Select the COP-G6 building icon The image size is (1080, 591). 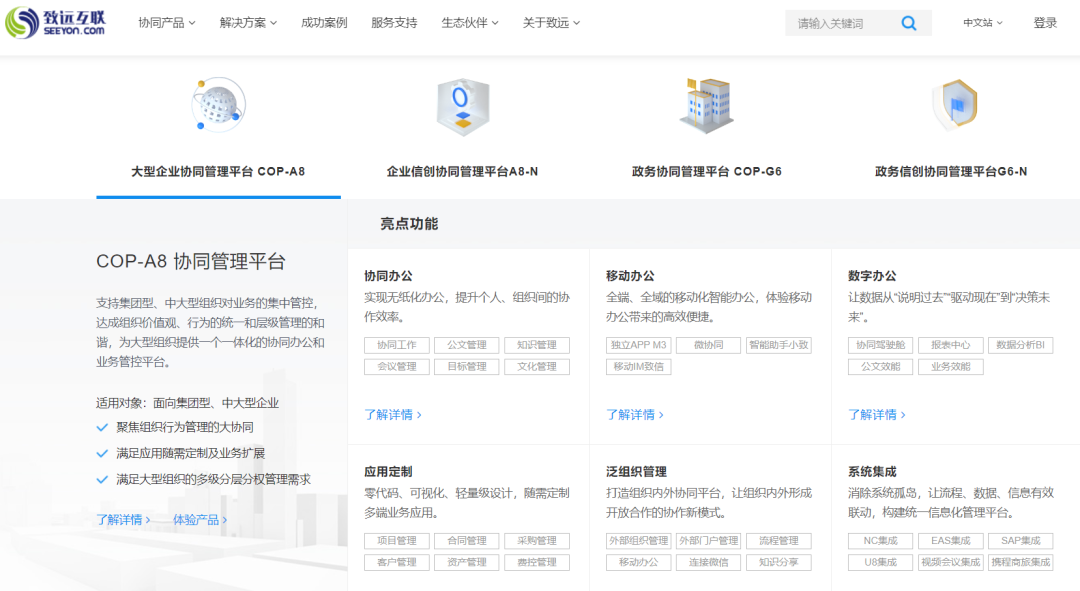707,105
